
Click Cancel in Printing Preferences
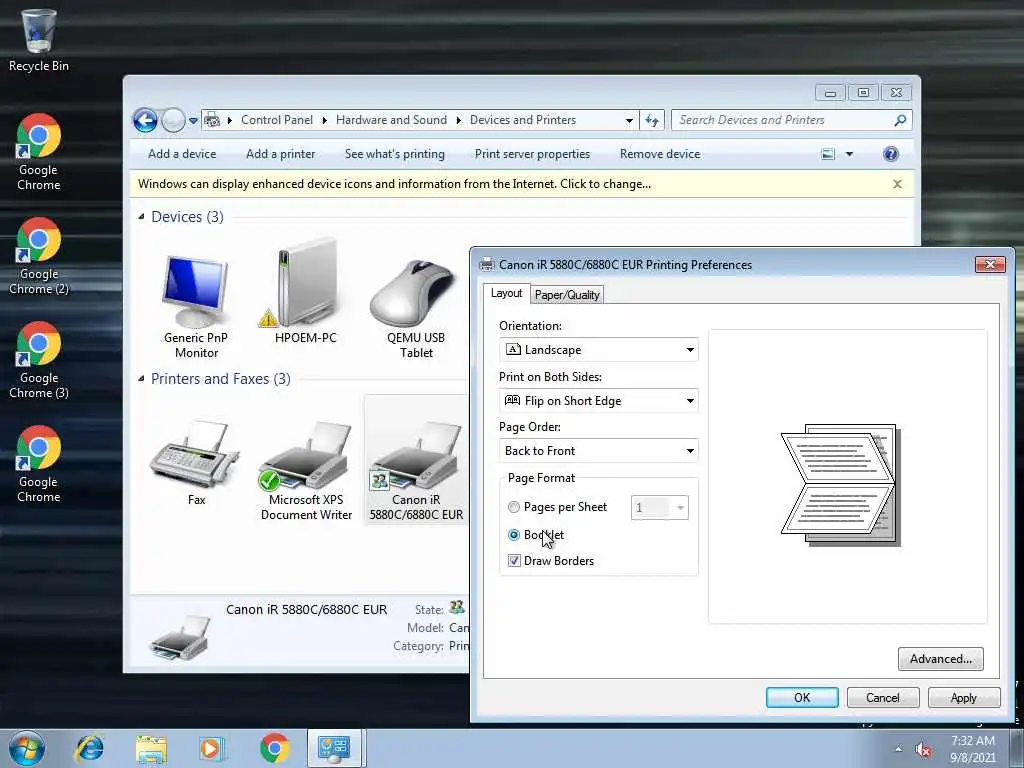882,697
